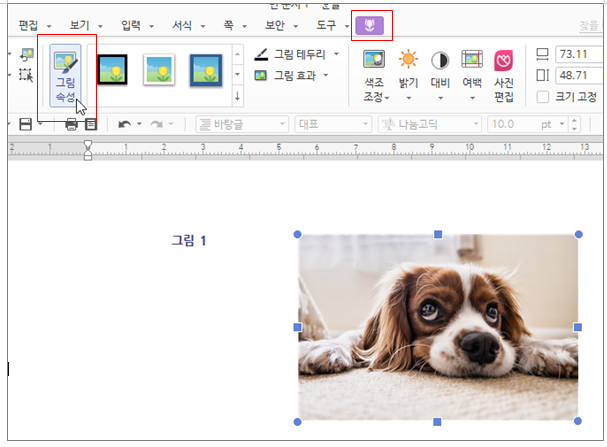Click the redo arrow icon
607x447 pixels.
click(156, 124)
